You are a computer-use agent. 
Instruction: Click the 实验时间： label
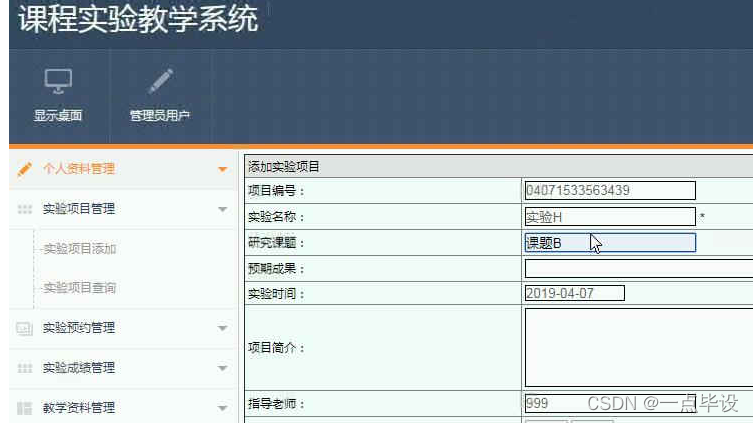pos(276,294)
